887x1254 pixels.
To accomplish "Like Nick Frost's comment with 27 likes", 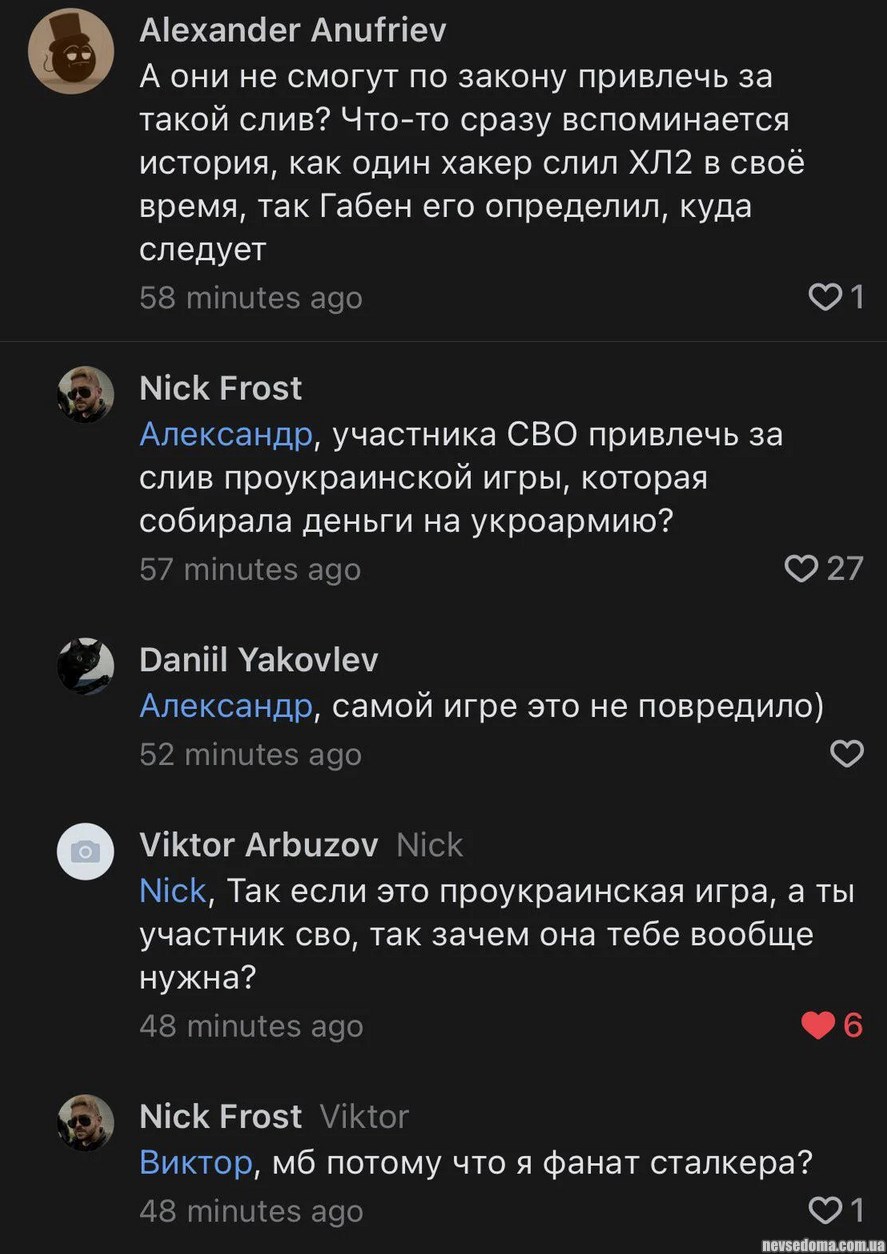I will 801,568.
